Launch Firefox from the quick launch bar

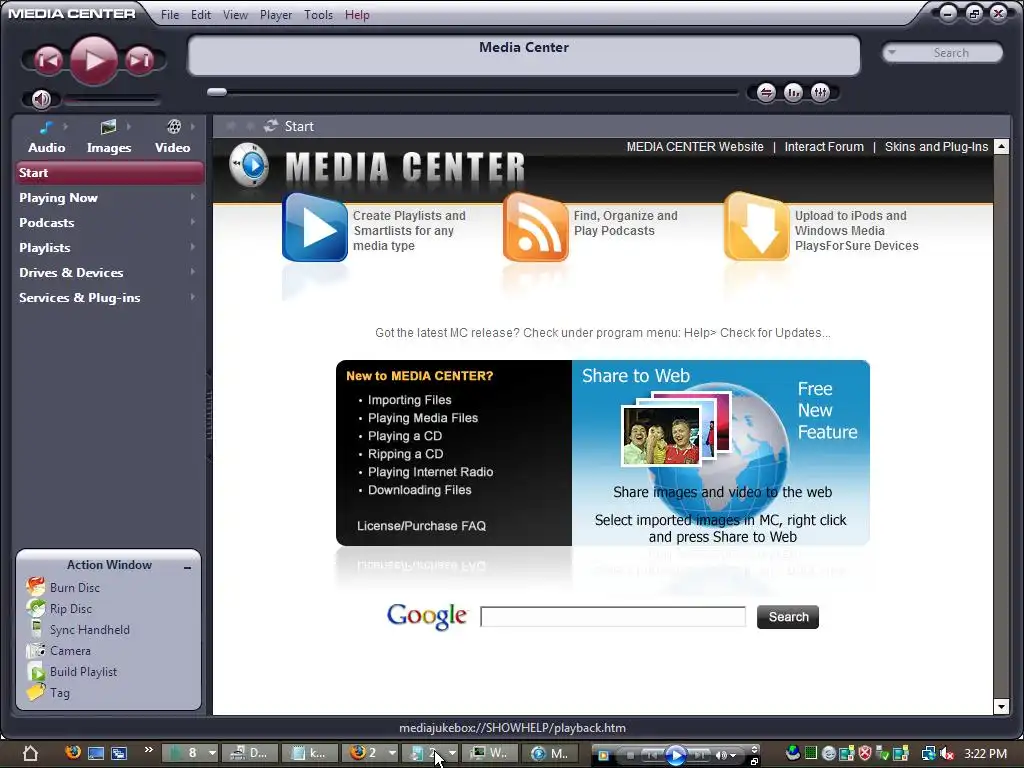[73, 752]
